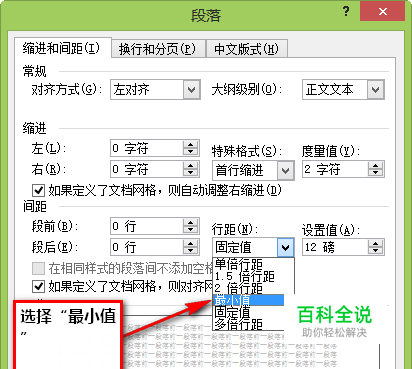This screenshot has width=412, height=369.
Task: Increase right indent with up arrow
Action: (x=191, y=166)
